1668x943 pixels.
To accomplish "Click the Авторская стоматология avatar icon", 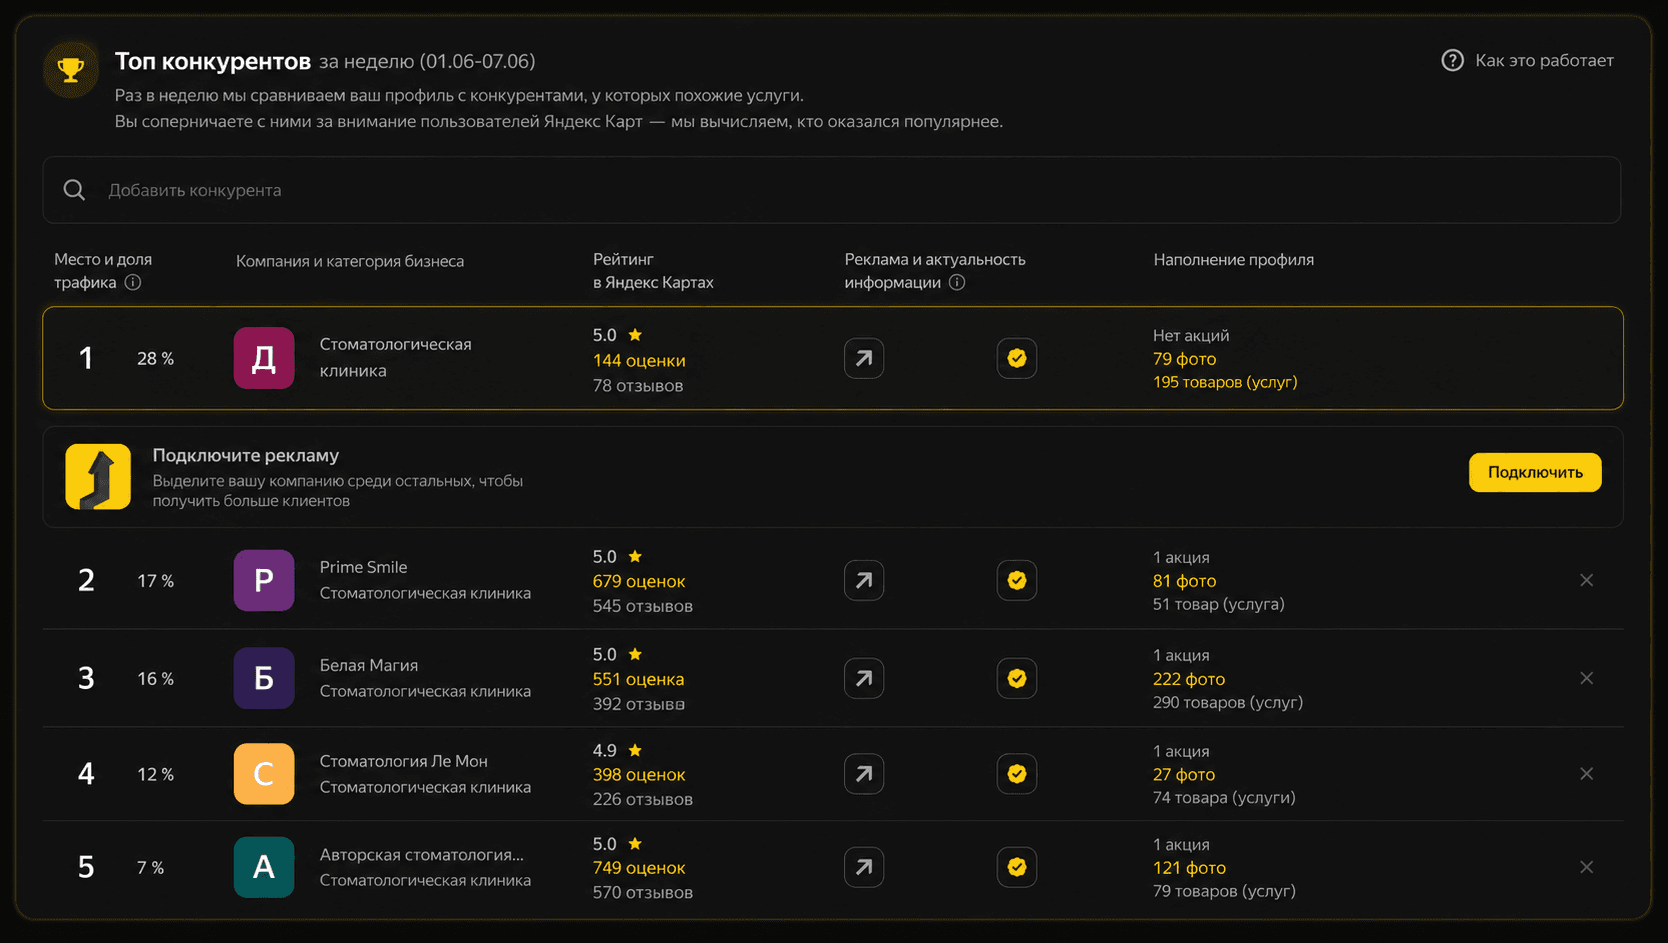I will 264,867.
